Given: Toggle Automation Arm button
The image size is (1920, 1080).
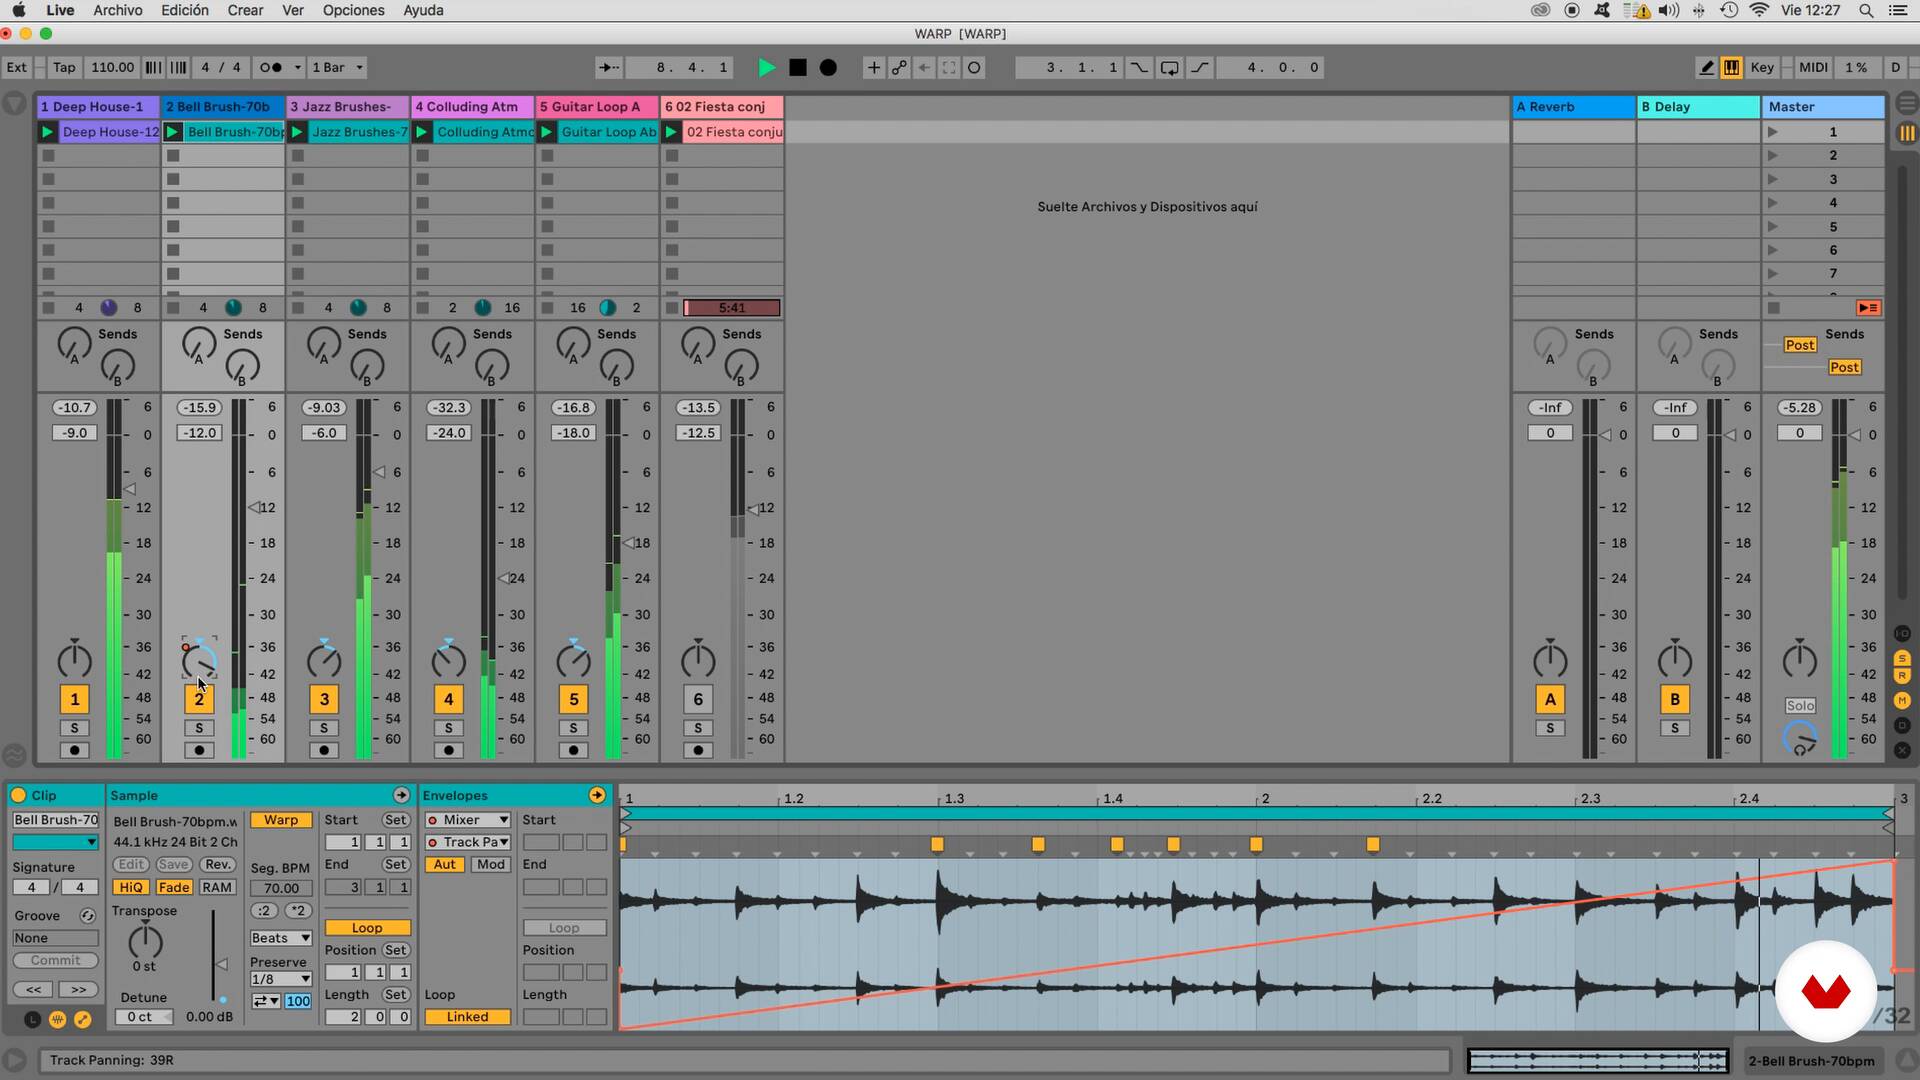Looking at the screenshot, I should [x=899, y=67].
